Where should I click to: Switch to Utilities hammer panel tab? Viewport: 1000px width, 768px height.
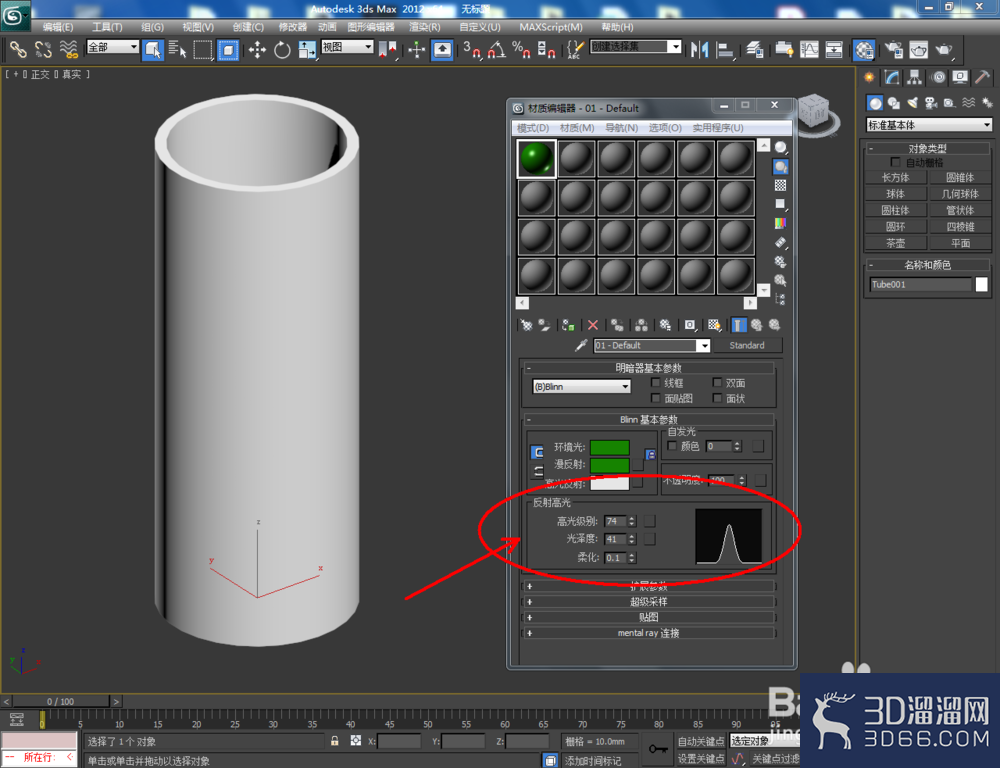coord(983,78)
